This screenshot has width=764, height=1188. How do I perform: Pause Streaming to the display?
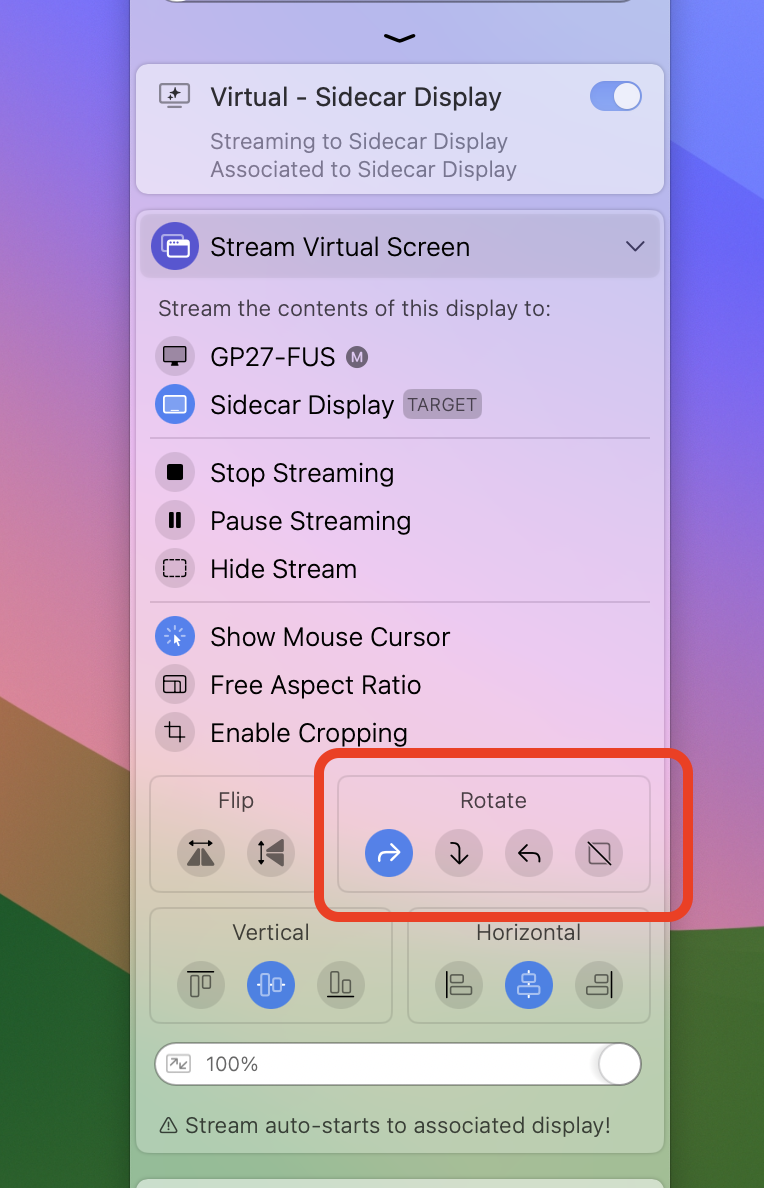pos(310,521)
